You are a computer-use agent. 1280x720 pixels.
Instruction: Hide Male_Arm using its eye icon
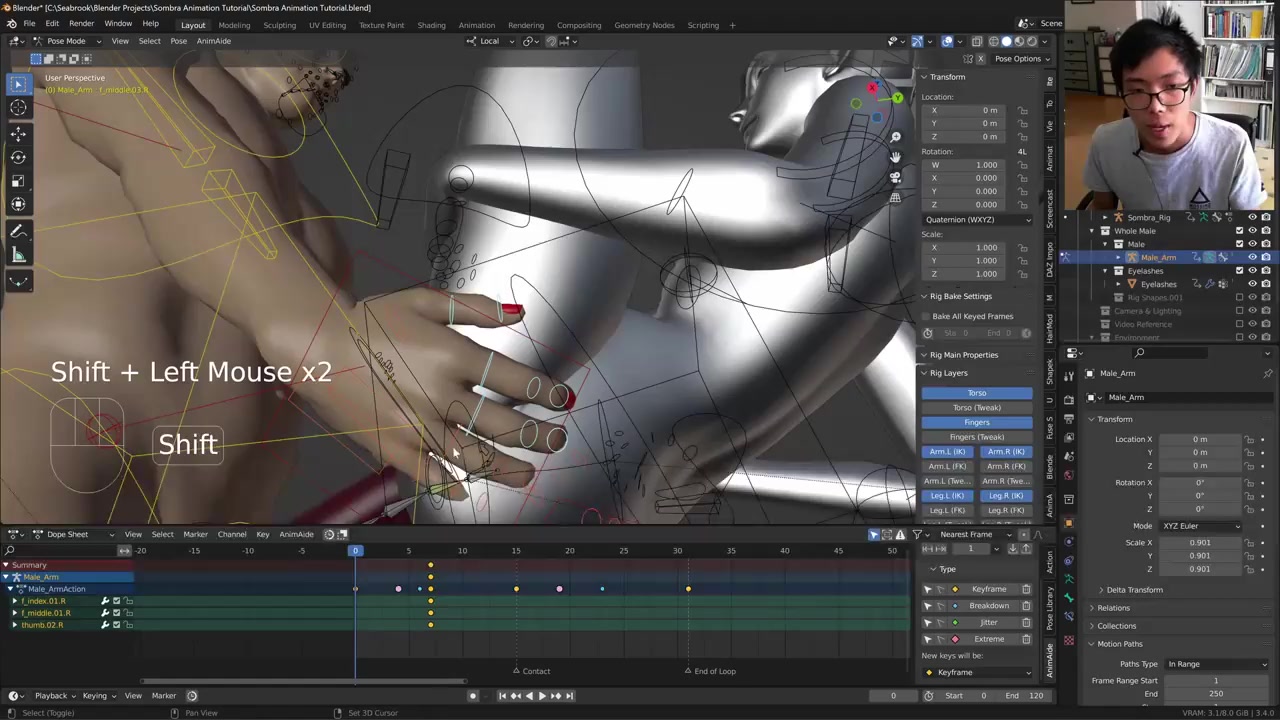(x=1252, y=257)
